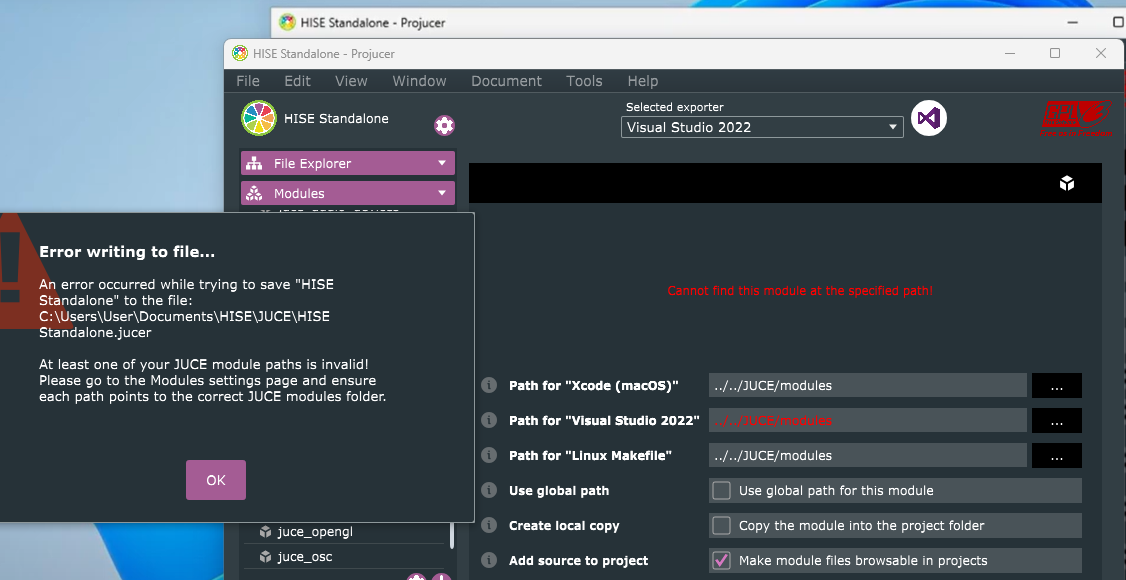
Task: Click info icon beside Path for Xcode (macOS)
Action: tap(489, 386)
